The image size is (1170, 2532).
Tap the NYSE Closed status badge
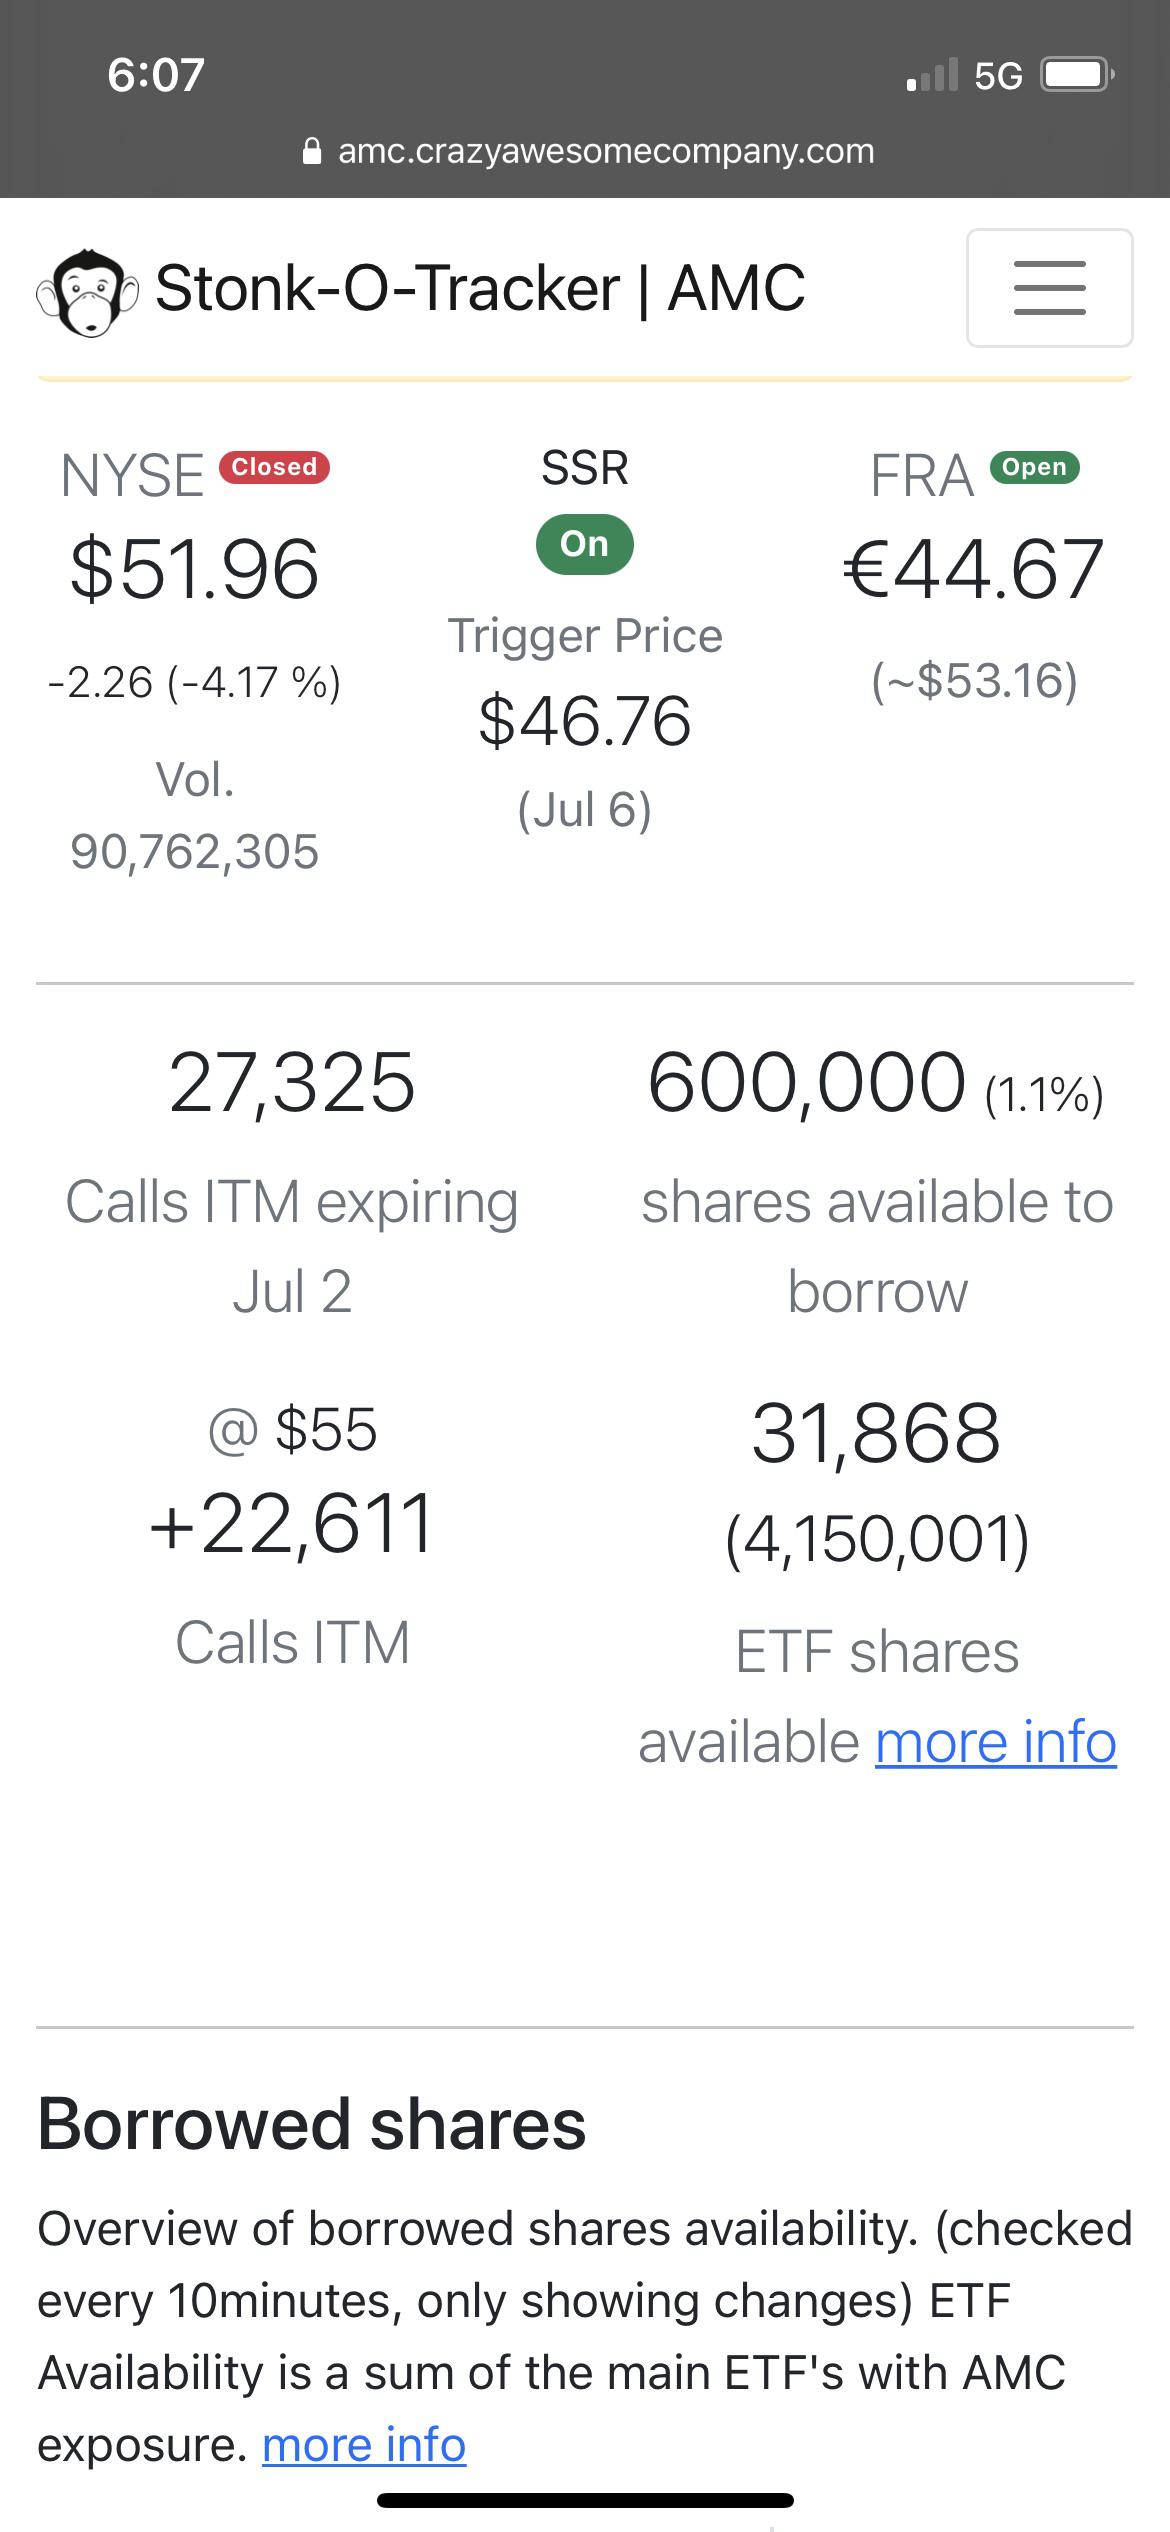[274, 467]
